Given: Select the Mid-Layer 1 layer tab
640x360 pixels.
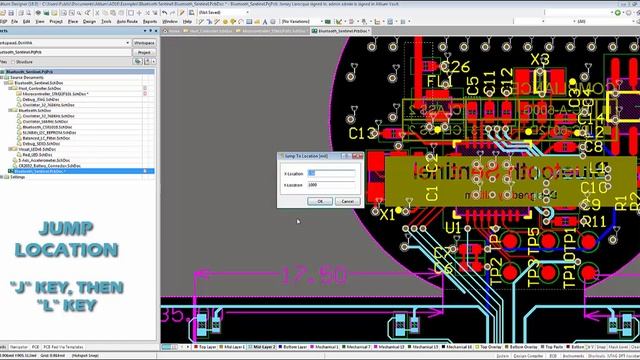Looking at the screenshot, I should click(232, 347).
